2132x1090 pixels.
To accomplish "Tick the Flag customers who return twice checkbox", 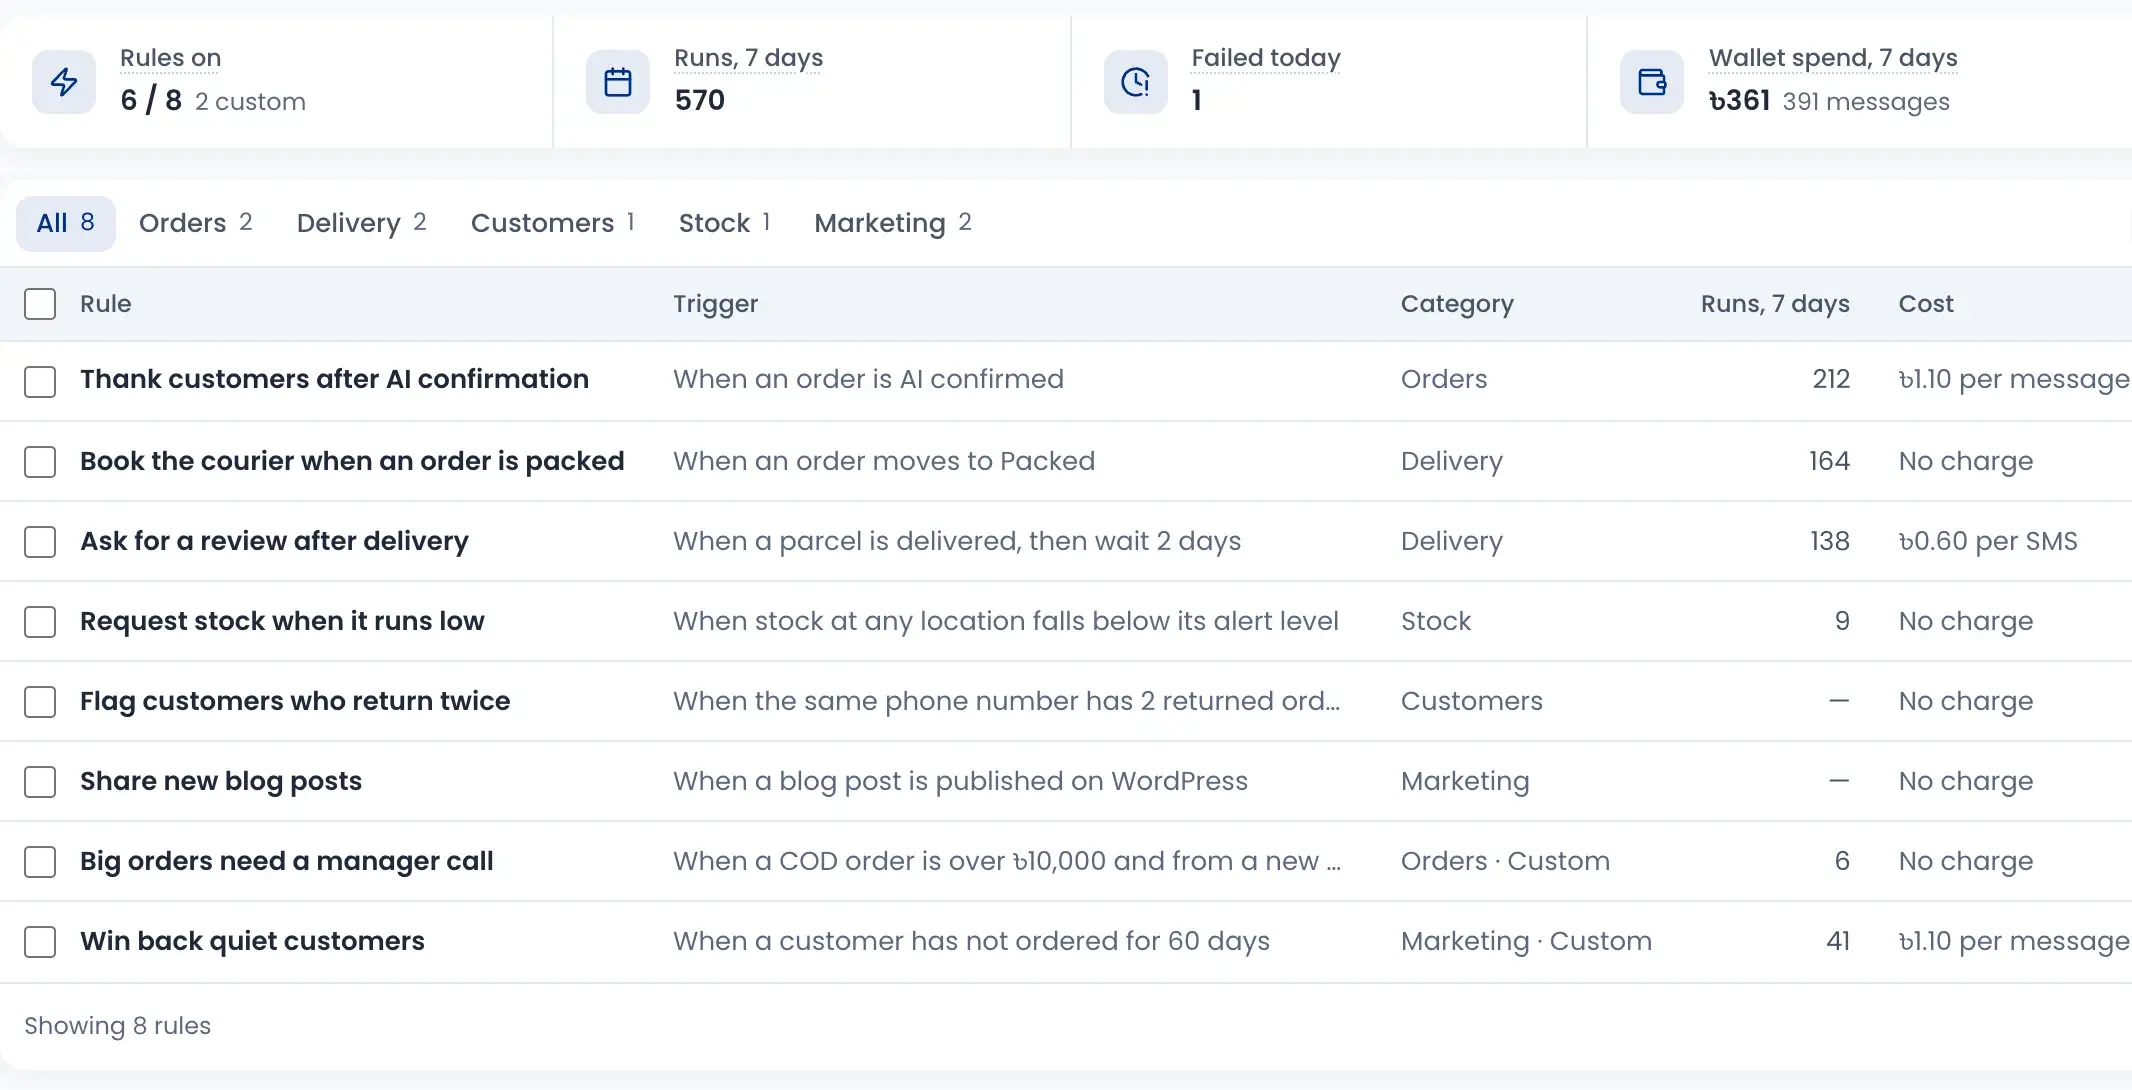I will 40,701.
